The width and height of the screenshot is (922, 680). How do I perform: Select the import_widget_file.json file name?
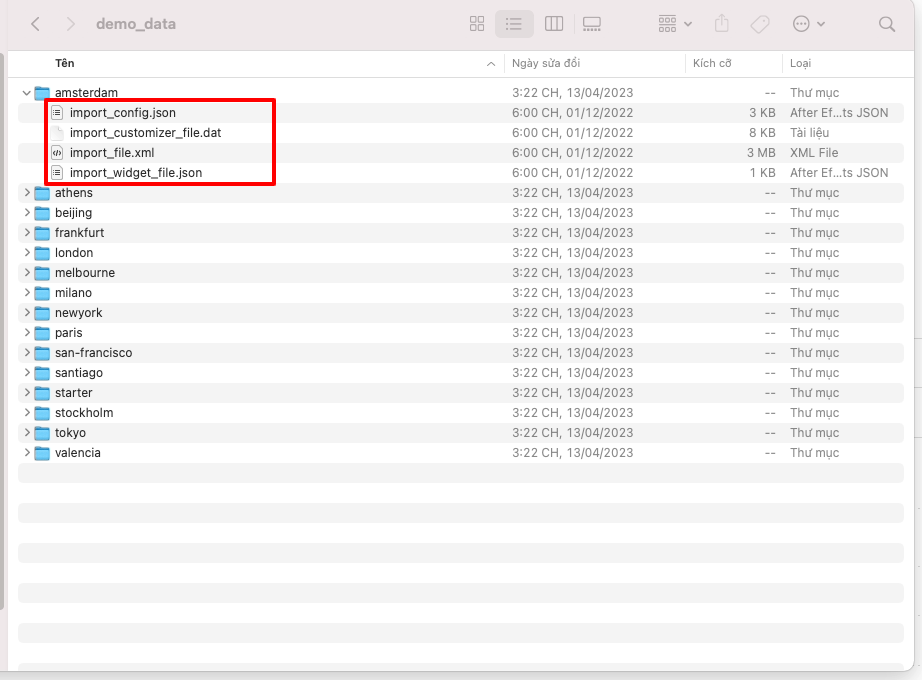pyautogui.click(x=136, y=173)
